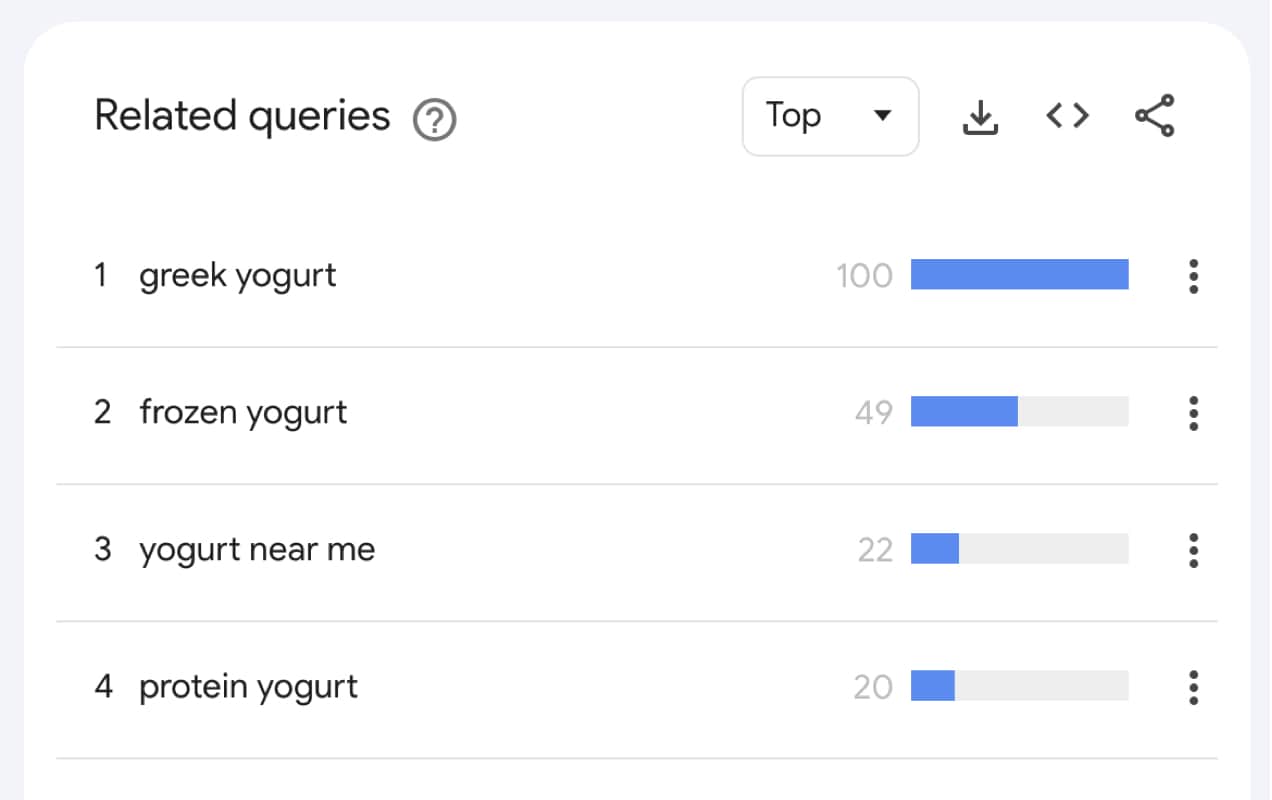
Task: Open the three-dot menu for greek yogurt
Action: (x=1193, y=277)
